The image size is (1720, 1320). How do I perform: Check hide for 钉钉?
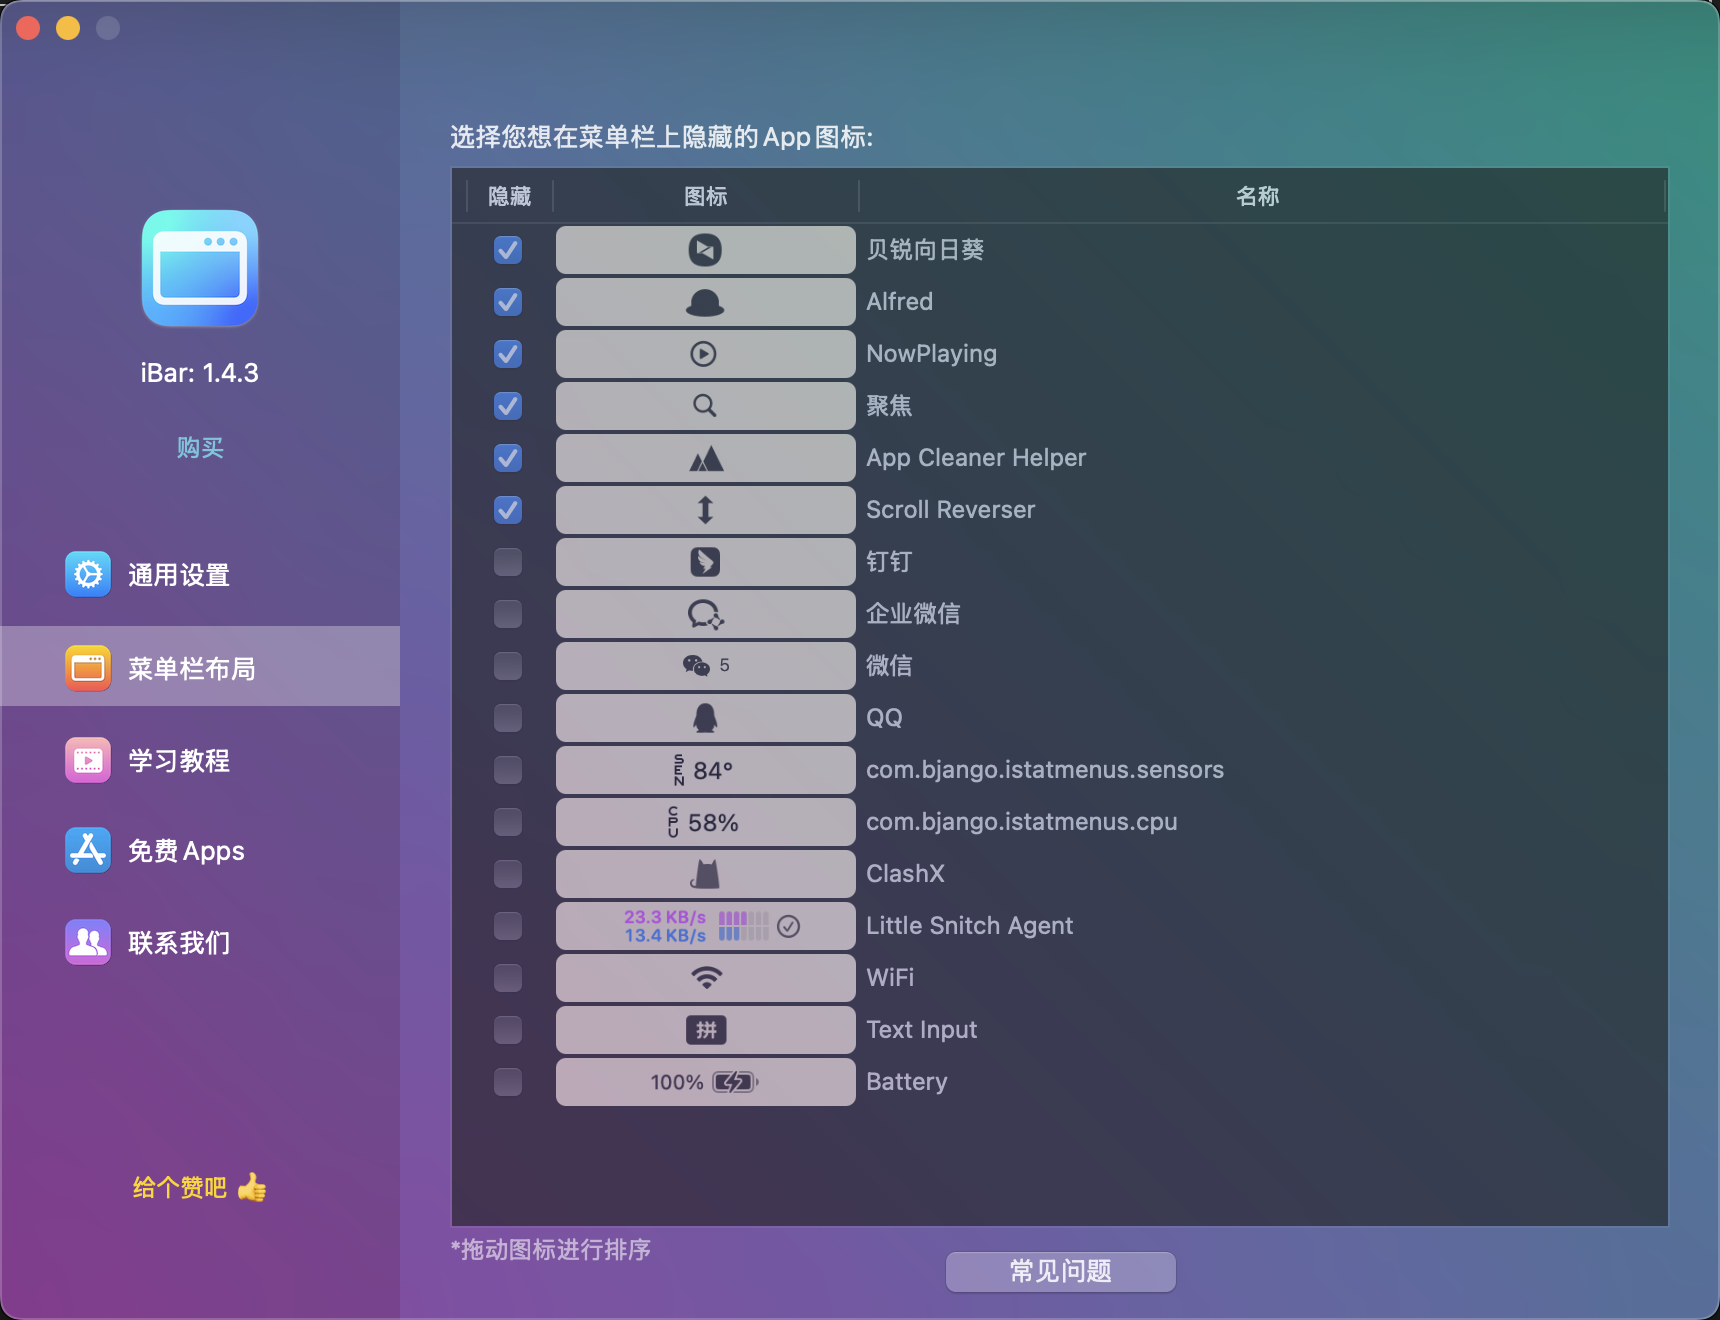pos(508,562)
